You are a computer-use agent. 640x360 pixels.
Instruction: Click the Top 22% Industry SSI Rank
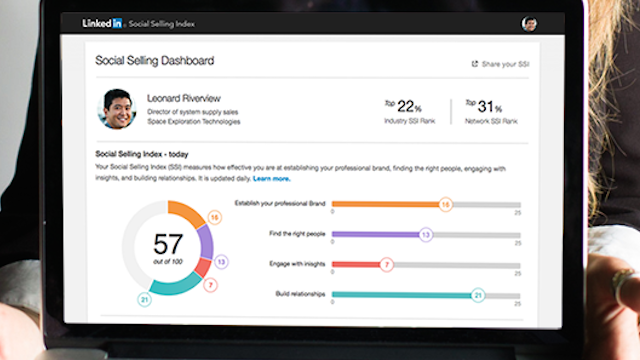409,111
